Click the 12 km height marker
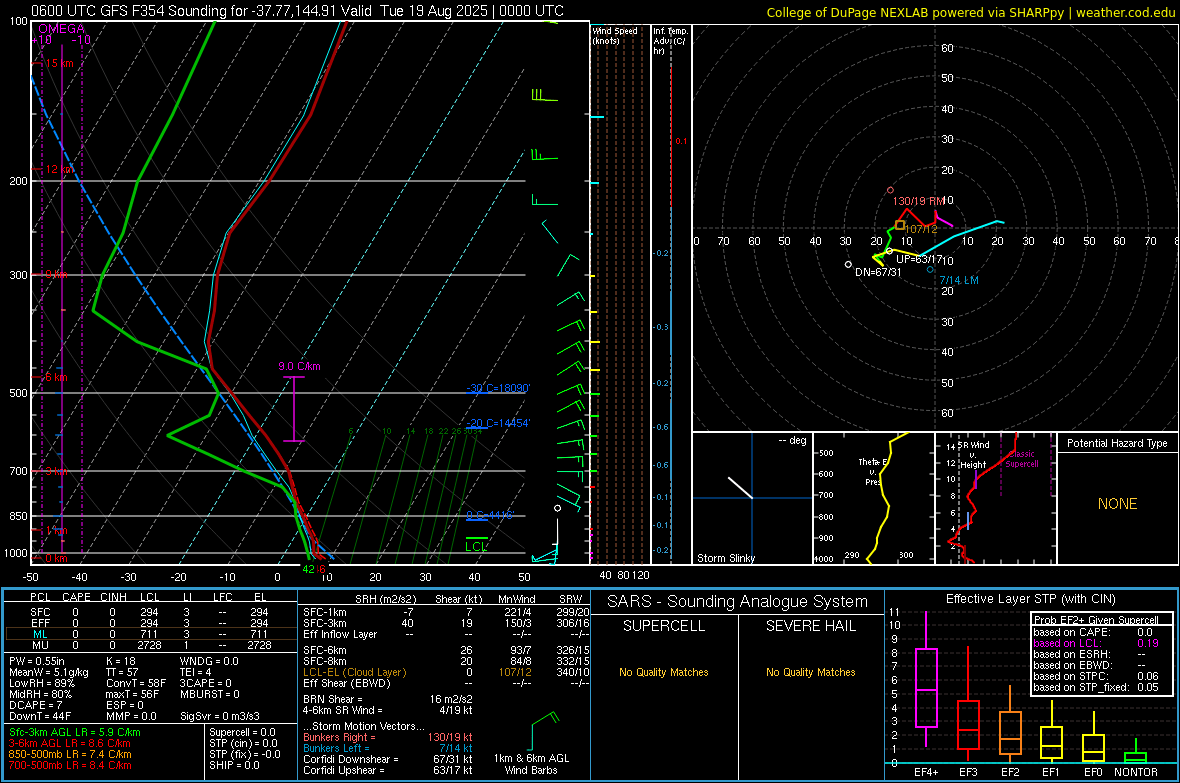 tap(58, 169)
